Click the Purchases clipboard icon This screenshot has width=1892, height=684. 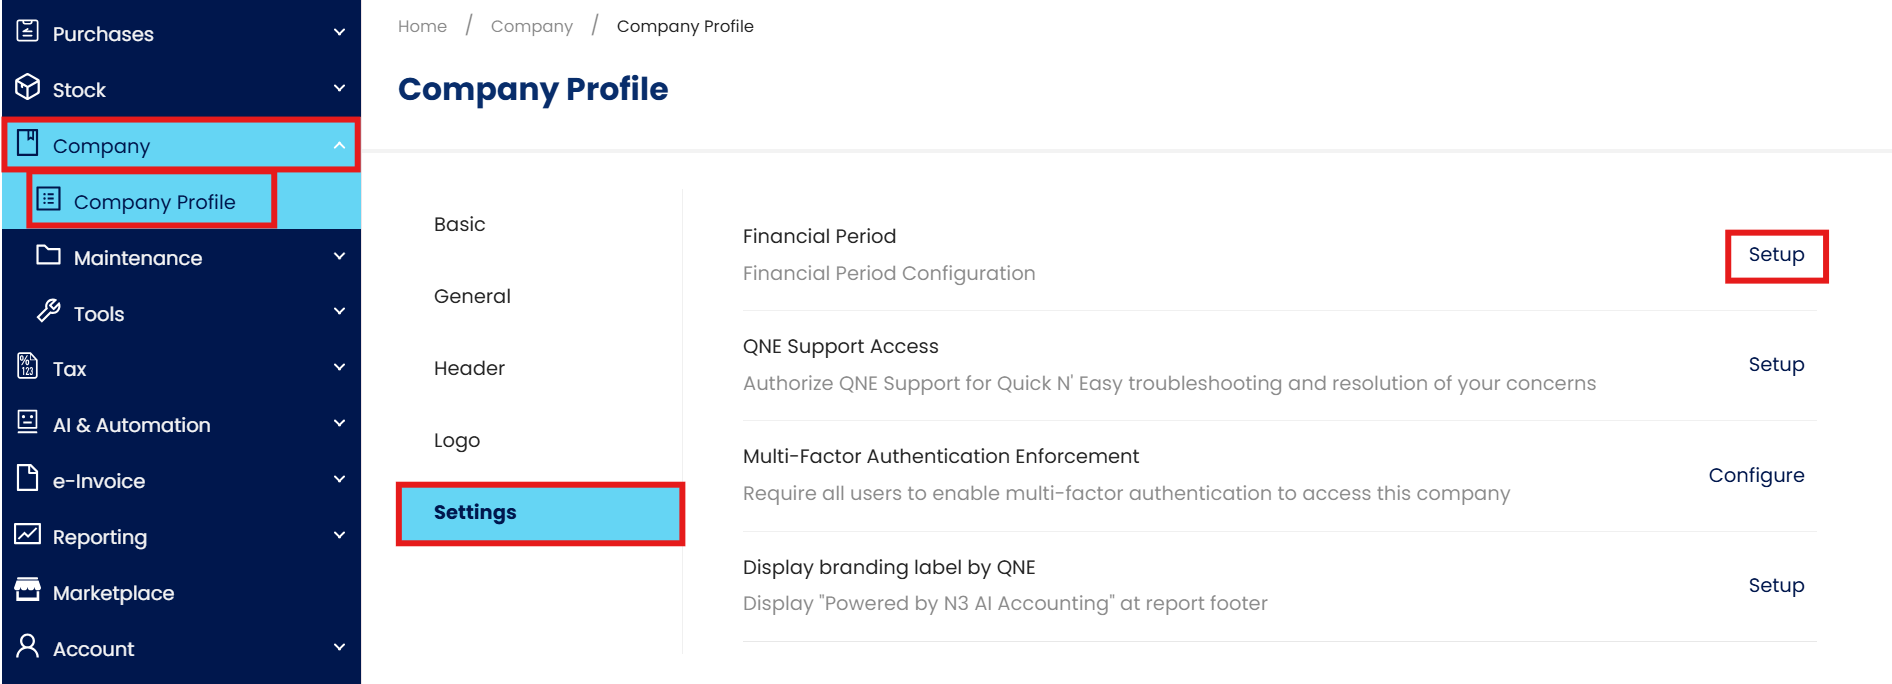pyautogui.click(x=28, y=32)
